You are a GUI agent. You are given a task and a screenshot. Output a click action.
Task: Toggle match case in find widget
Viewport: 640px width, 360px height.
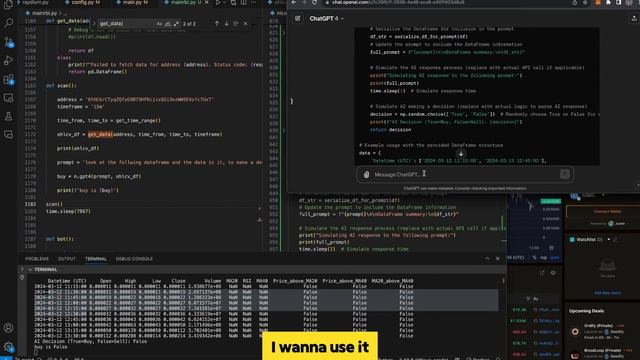point(159,24)
